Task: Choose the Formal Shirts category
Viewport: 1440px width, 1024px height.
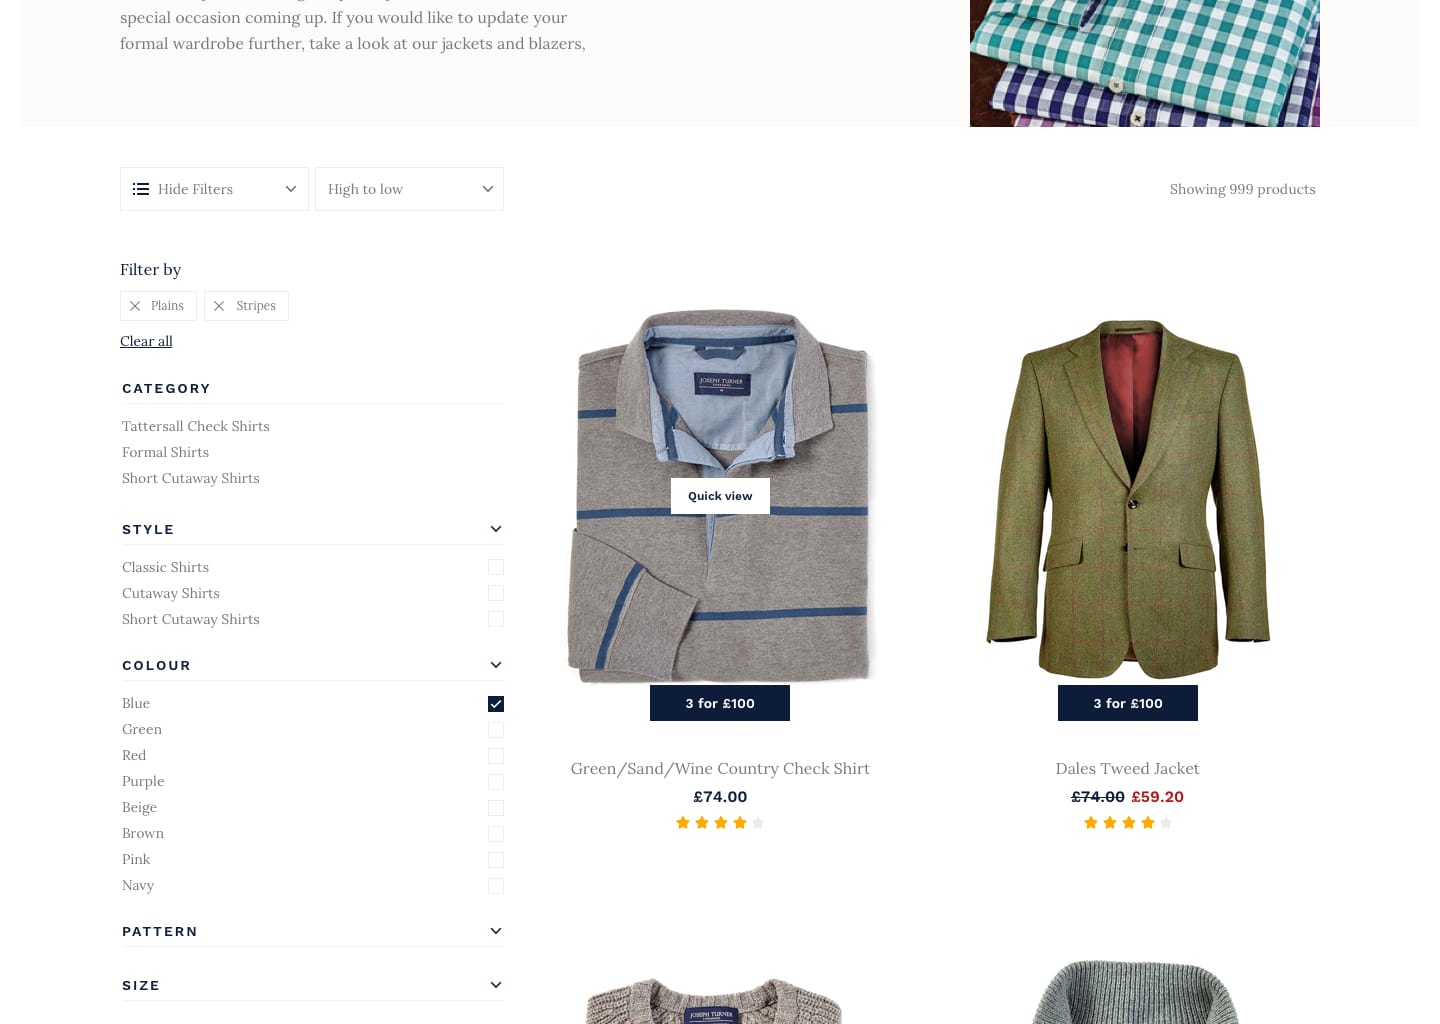Action: 165,452
